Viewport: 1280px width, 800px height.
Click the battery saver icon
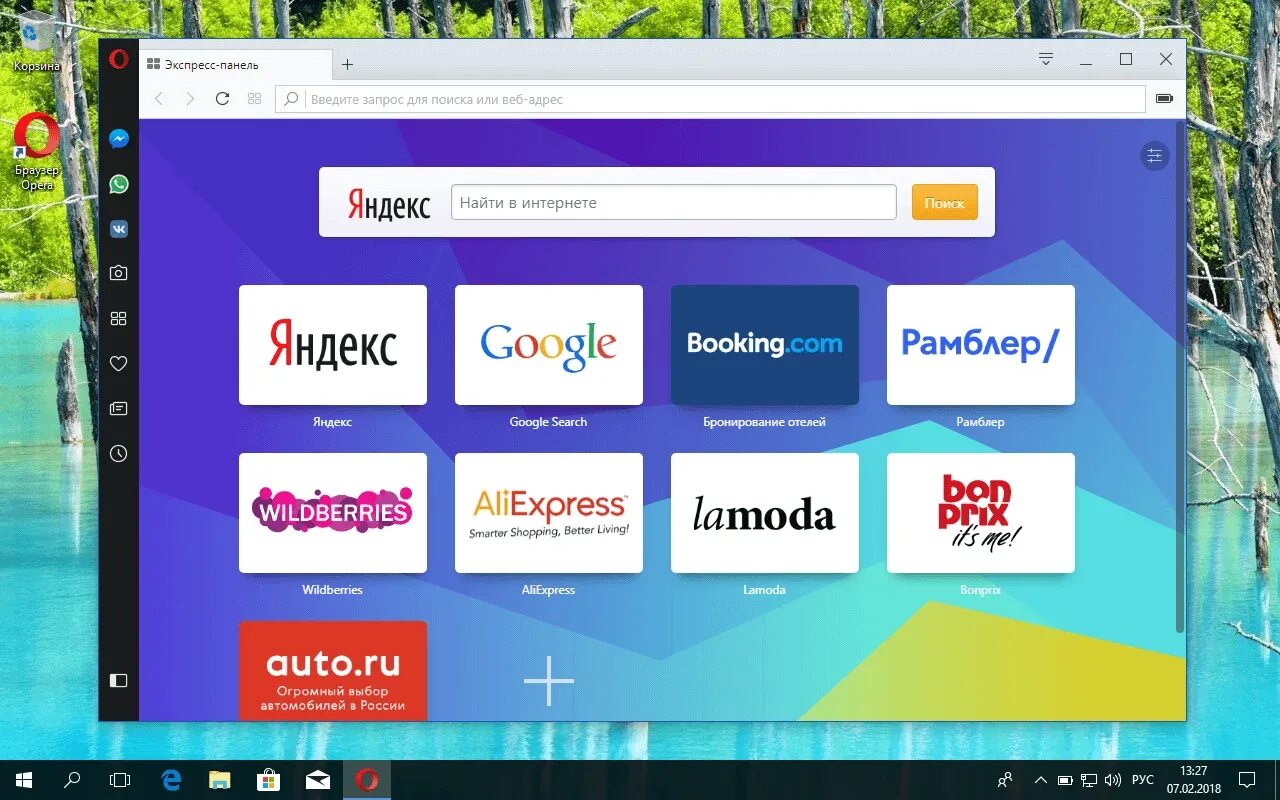point(1164,99)
